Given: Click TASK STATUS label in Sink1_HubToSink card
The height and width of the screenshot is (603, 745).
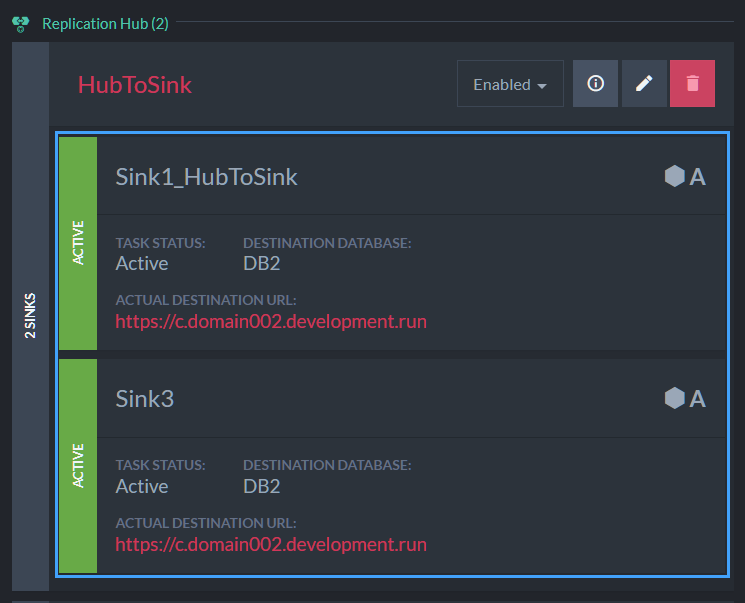Looking at the screenshot, I should tap(160, 243).
